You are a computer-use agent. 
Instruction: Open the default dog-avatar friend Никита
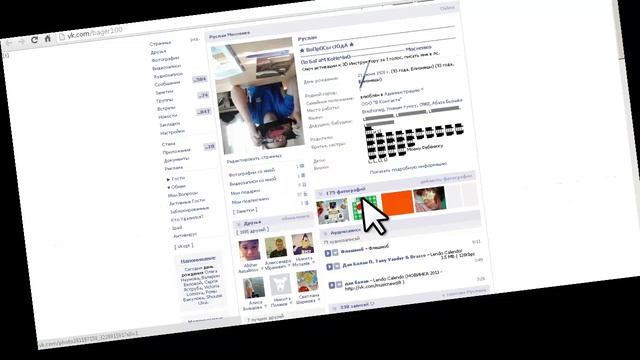[280, 285]
